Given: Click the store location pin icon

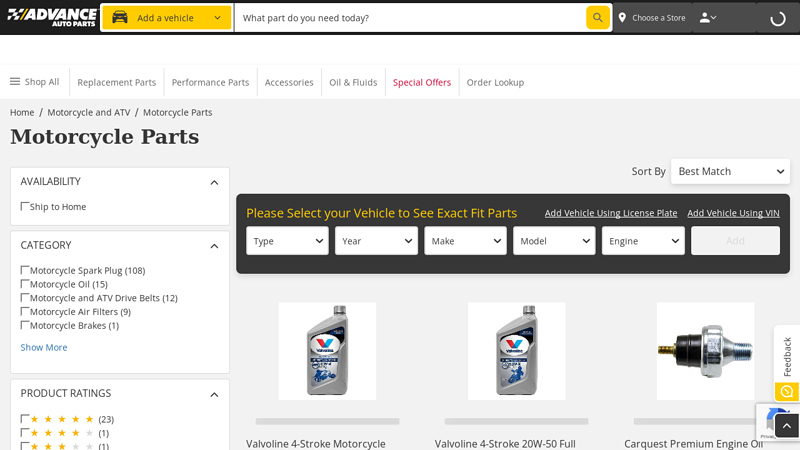Looking at the screenshot, I should coord(622,18).
